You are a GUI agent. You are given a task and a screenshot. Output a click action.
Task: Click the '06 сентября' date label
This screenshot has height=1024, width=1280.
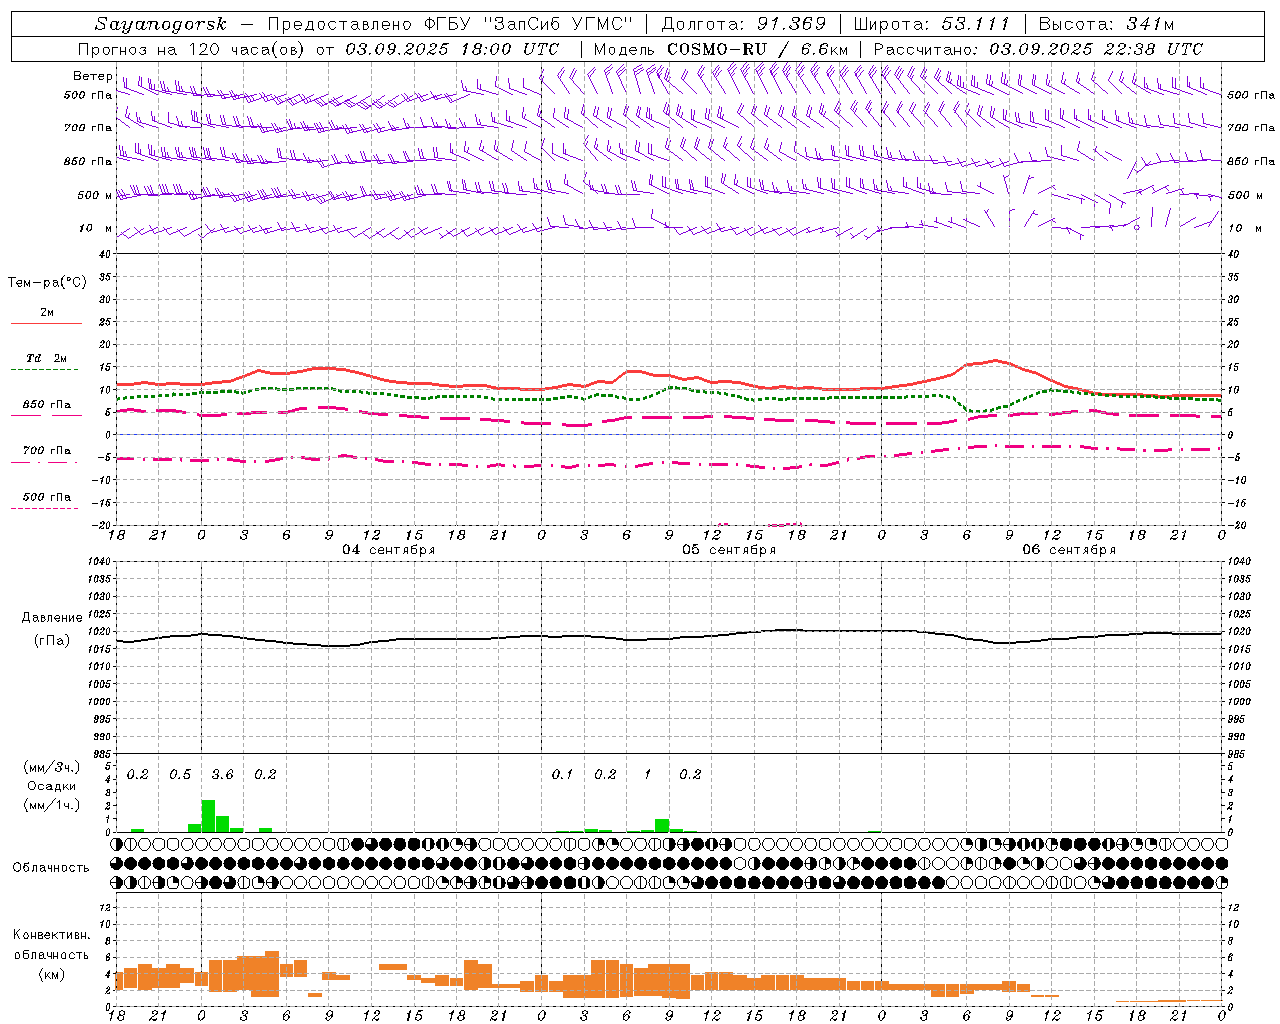[x=1069, y=550]
